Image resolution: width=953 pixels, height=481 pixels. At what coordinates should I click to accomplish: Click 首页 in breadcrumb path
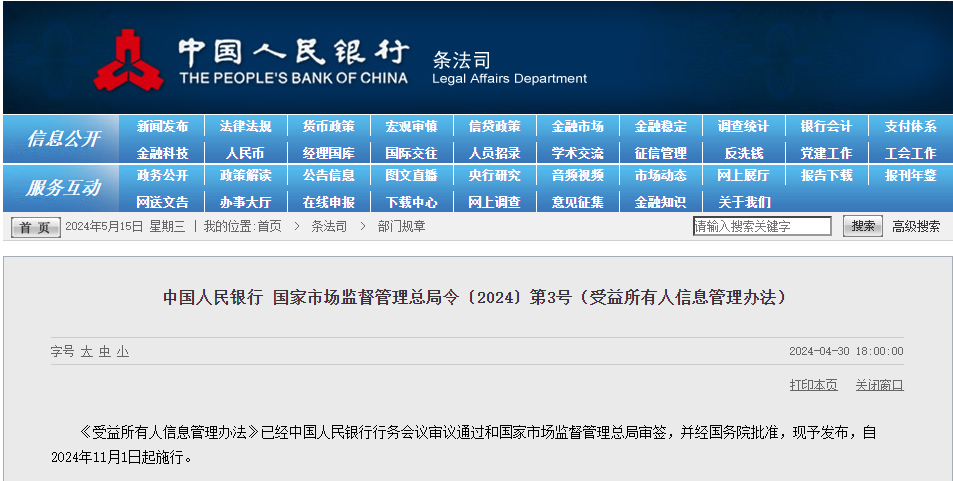click(269, 227)
